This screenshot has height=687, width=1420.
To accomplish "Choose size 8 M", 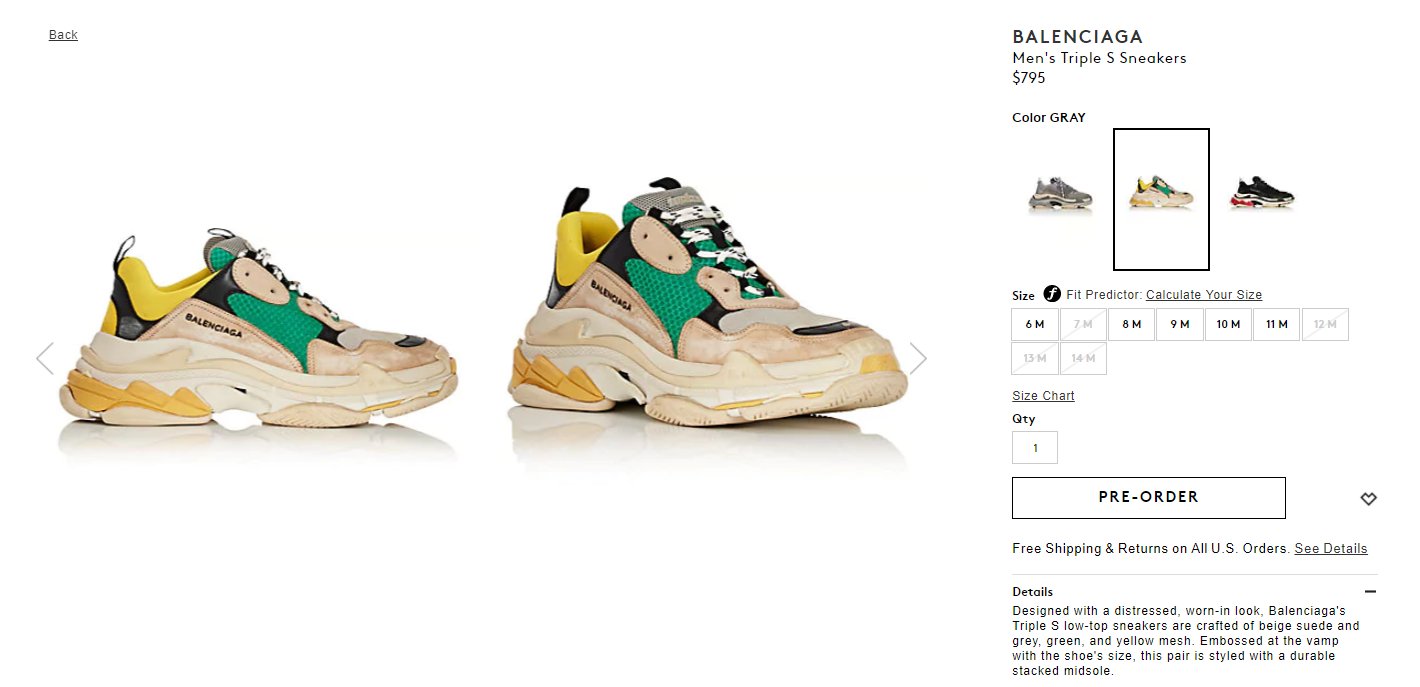I will tap(1131, 324).
